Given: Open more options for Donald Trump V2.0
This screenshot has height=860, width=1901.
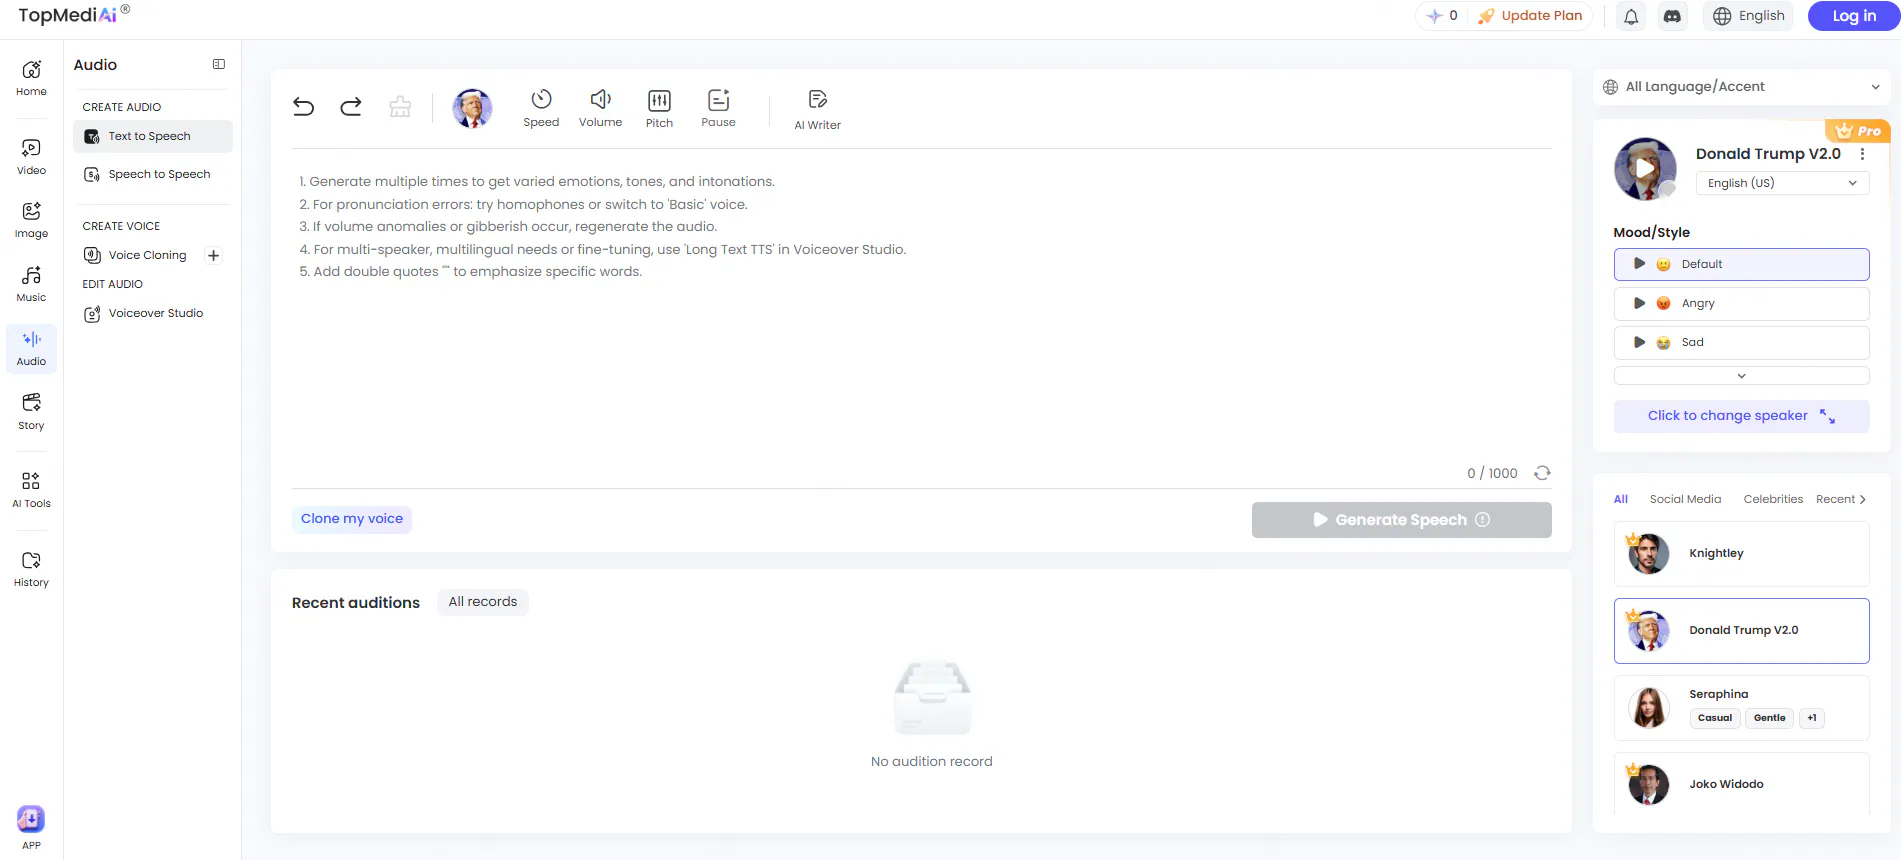Looking at the screenshot, I should coord(1862,154).
